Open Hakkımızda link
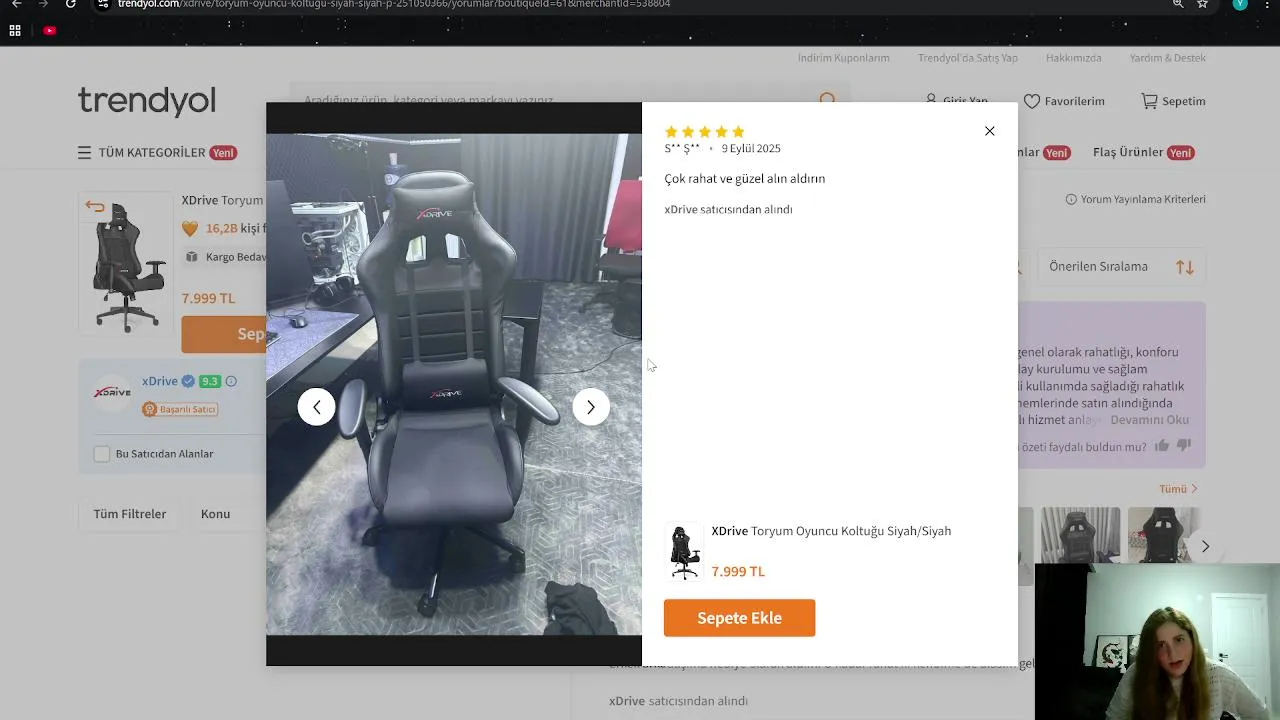1280x720 pixels. 1074,58
